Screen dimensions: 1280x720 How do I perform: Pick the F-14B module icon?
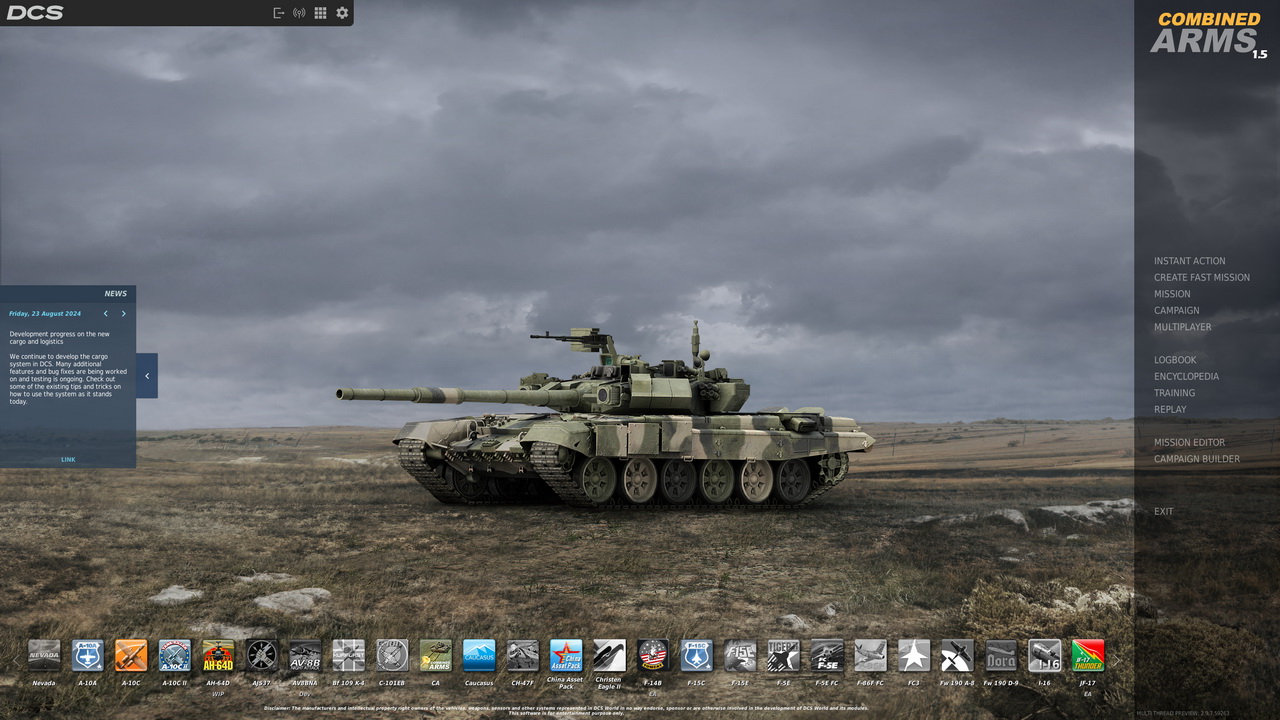click(653, 655)
